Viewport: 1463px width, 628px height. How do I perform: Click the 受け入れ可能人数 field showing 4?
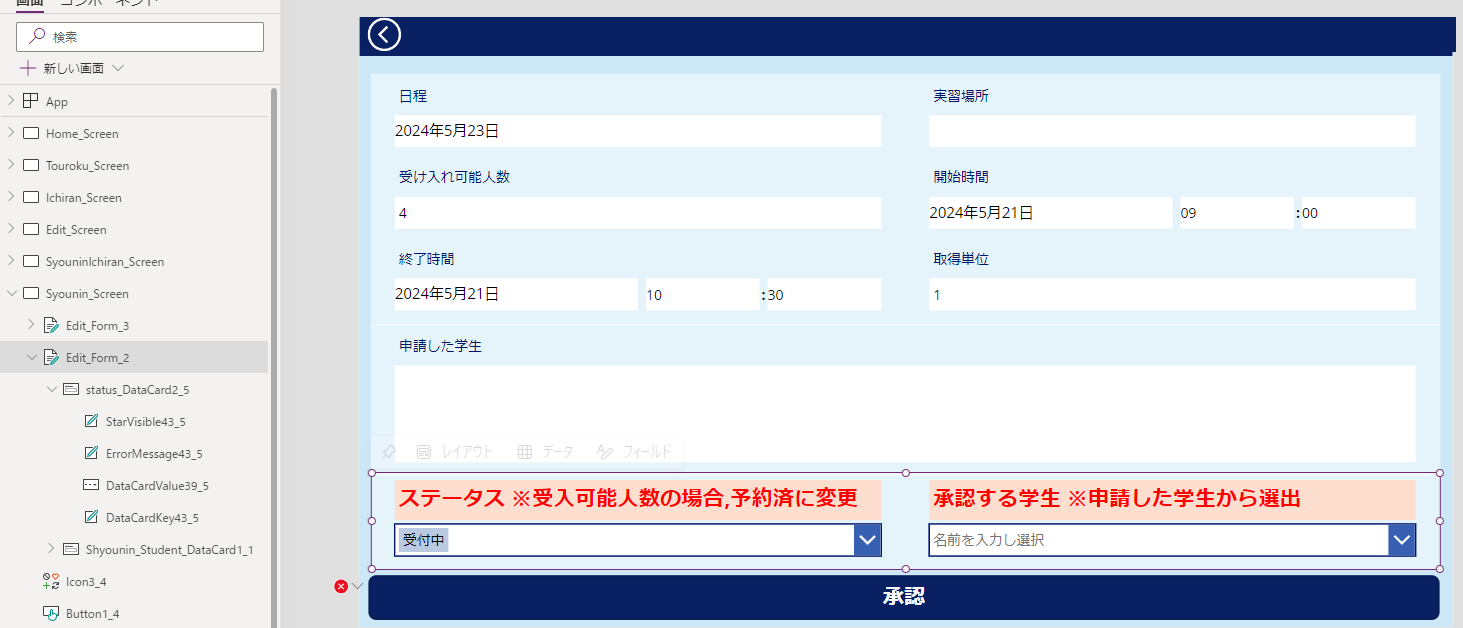pyautogui.click(x=638, y=213)
